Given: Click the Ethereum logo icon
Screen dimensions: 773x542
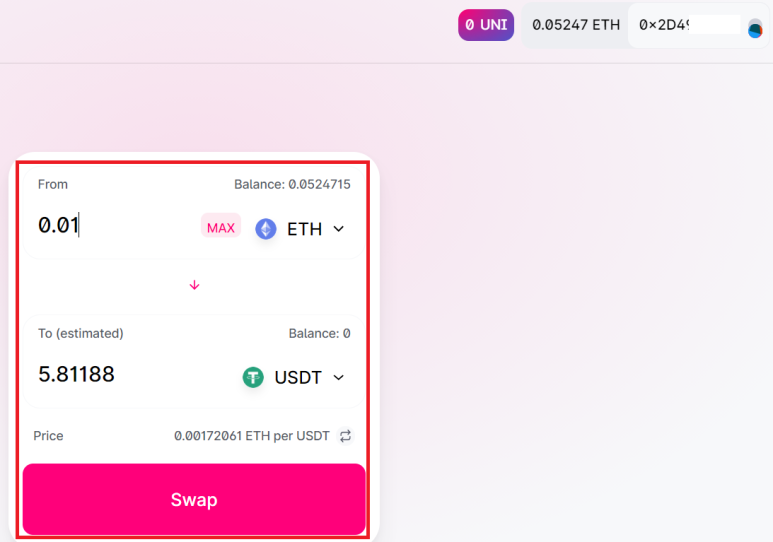Looking at the screenshot, I should 266,229.
